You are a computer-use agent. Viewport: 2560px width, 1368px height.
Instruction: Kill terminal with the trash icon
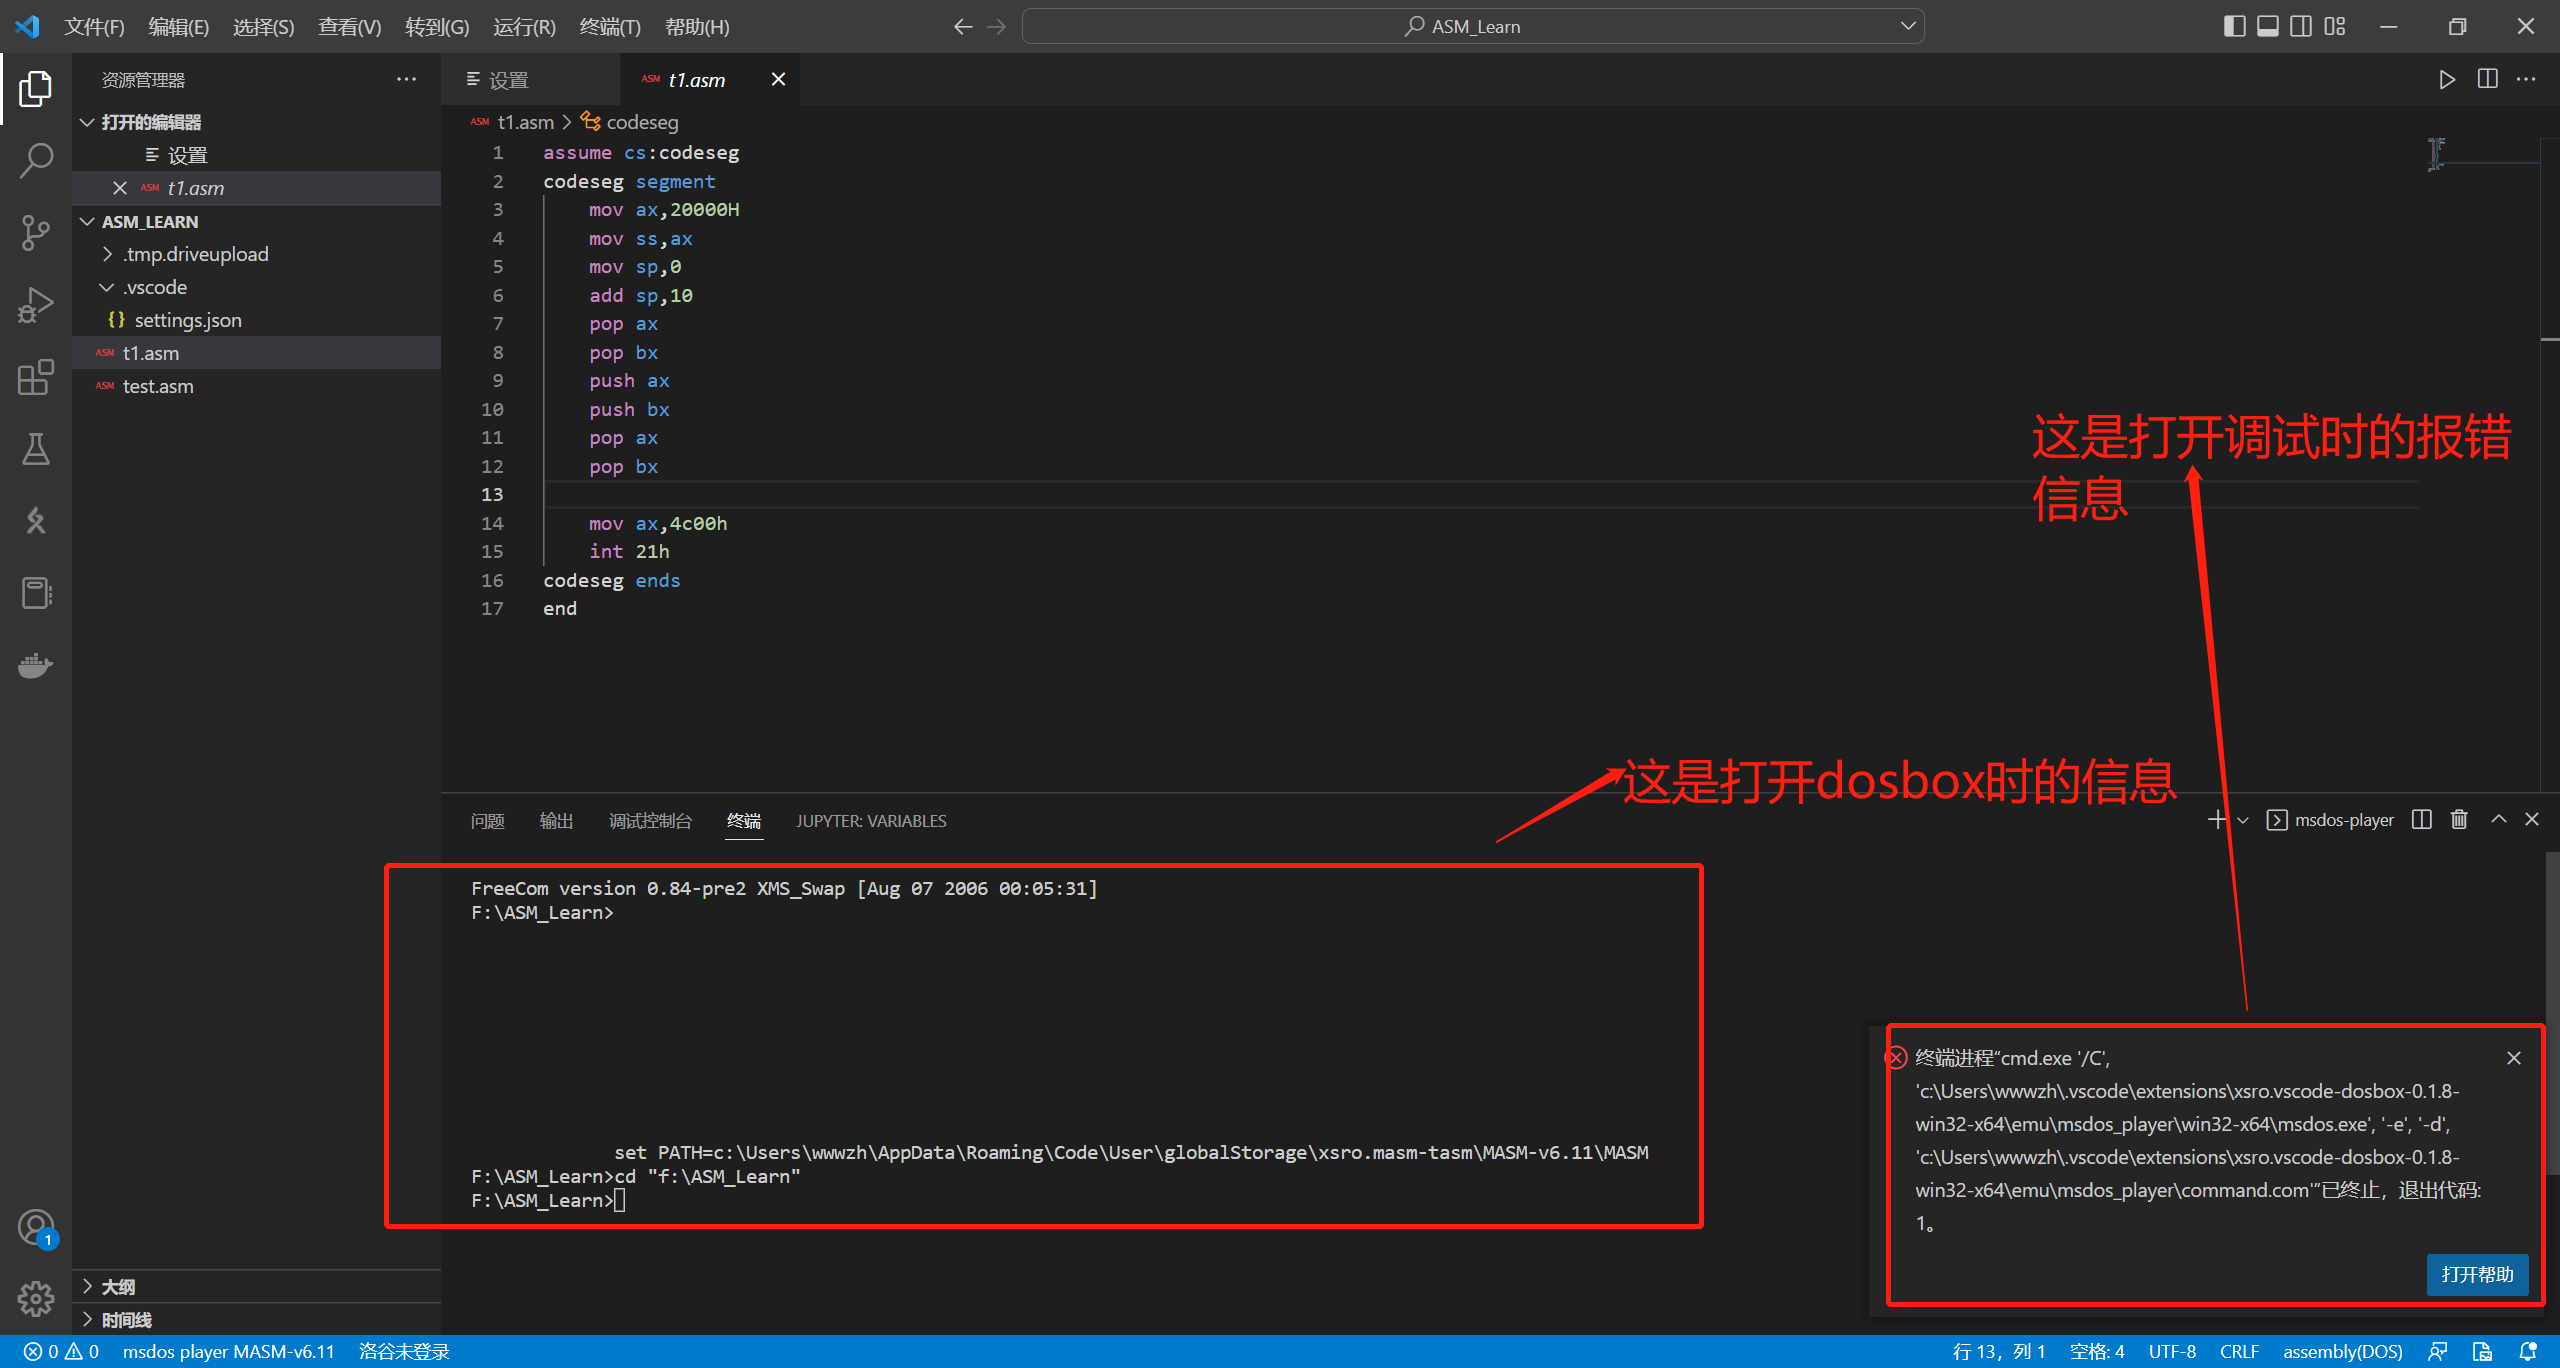tap(2459, 820)
